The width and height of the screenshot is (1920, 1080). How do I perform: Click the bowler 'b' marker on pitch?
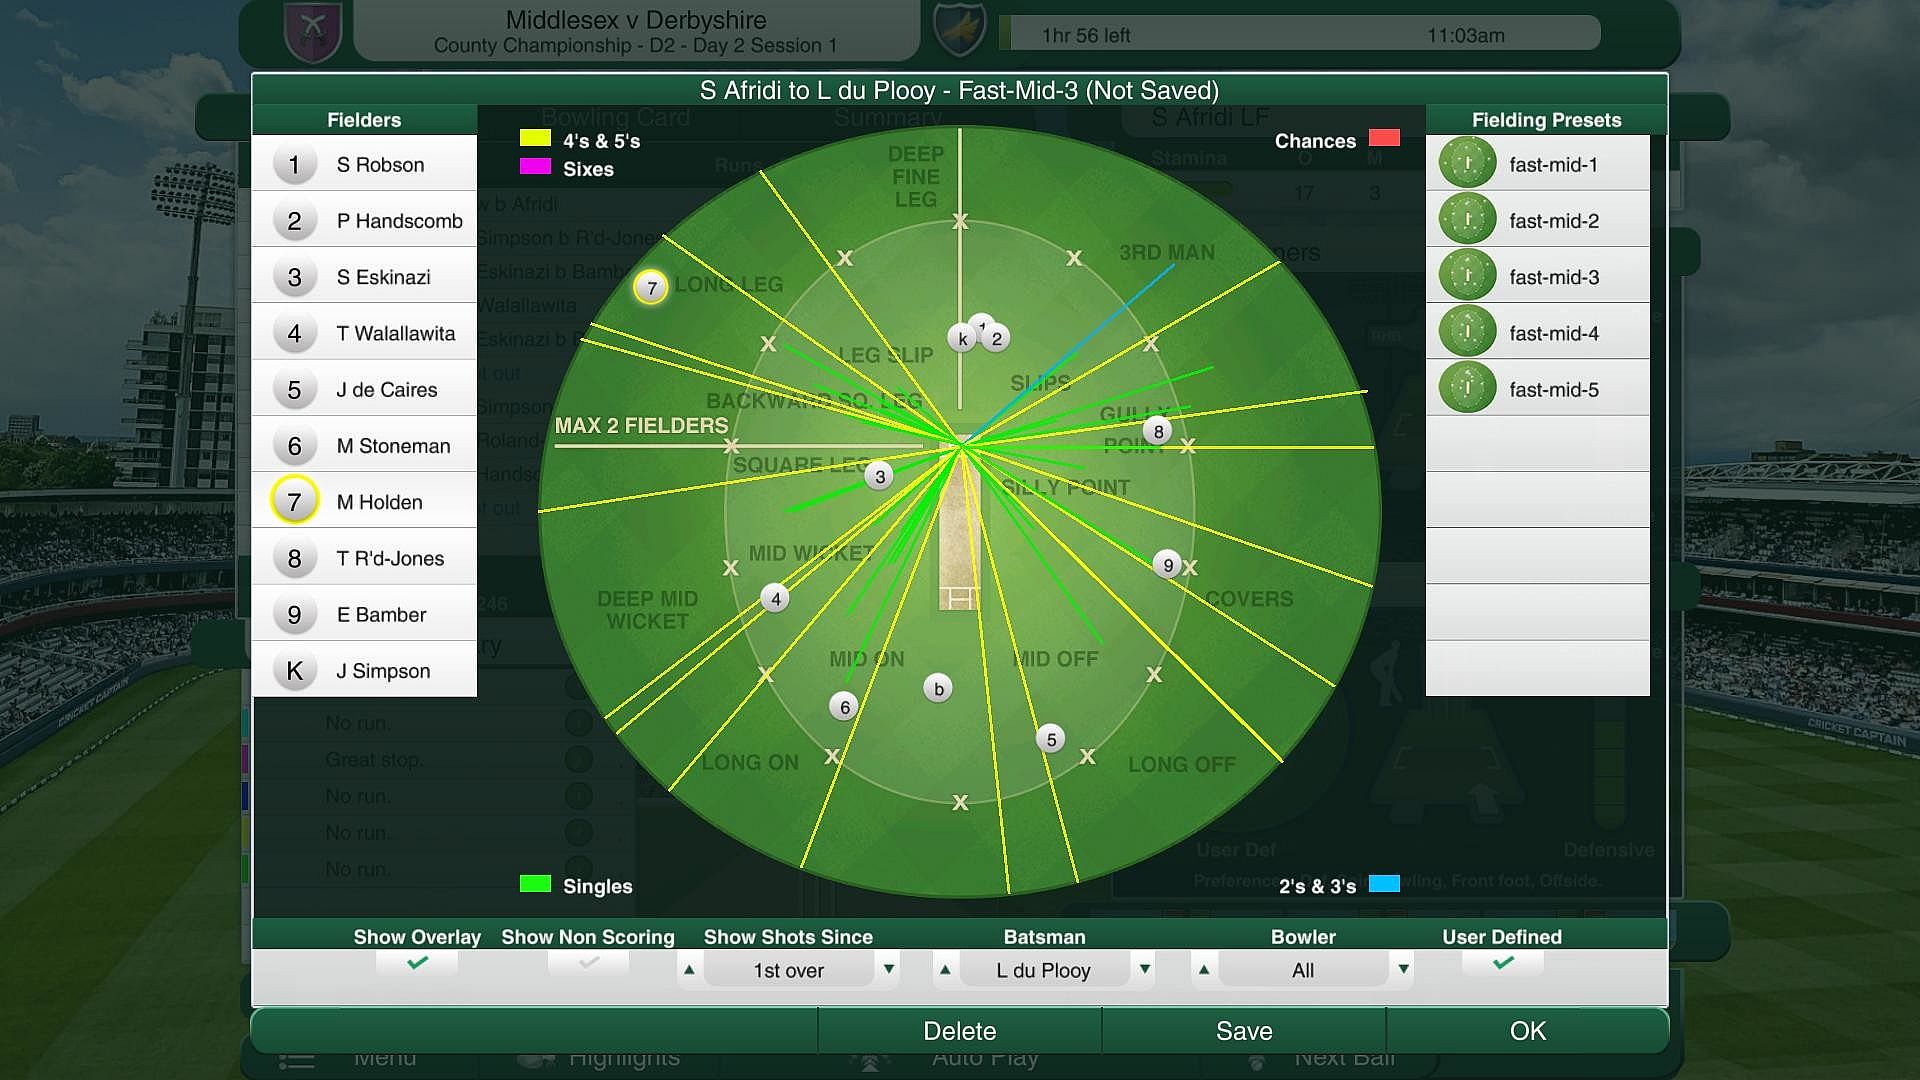pyautogui.click(x=938, y=688)
